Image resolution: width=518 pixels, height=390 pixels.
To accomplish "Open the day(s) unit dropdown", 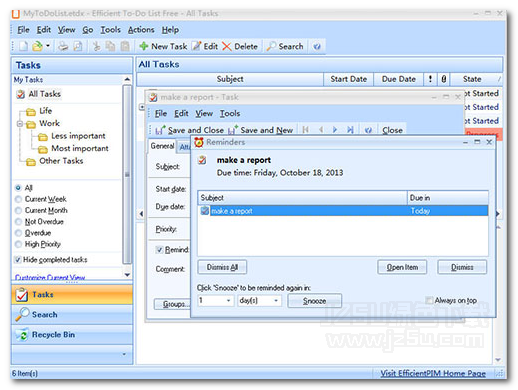I will (x=276, y=301).
